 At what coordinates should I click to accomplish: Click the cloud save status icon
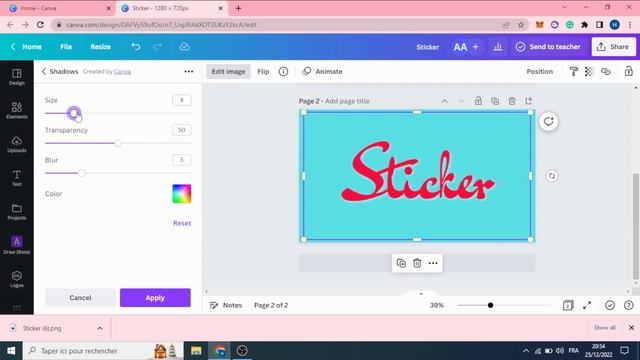(184, 47)
